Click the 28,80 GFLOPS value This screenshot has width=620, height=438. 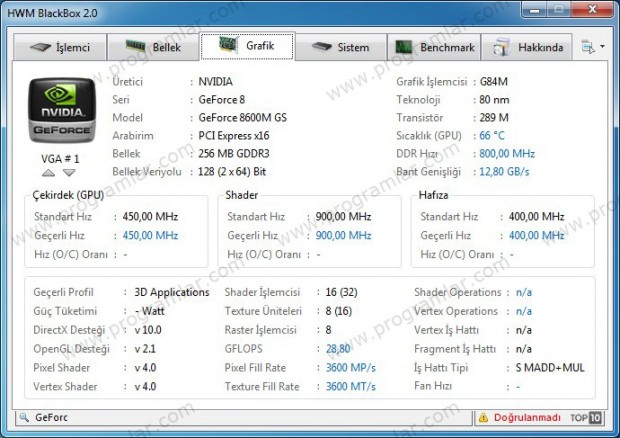point(338,349)
